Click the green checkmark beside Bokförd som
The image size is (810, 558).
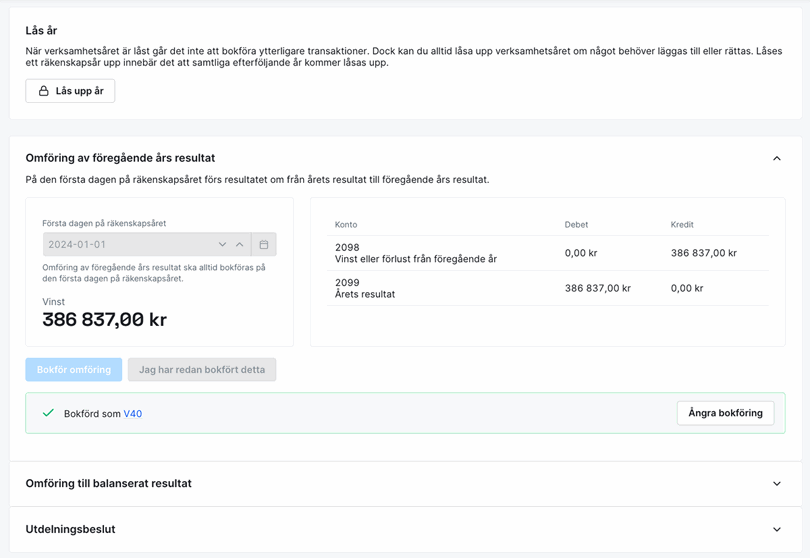coord(48,413)
